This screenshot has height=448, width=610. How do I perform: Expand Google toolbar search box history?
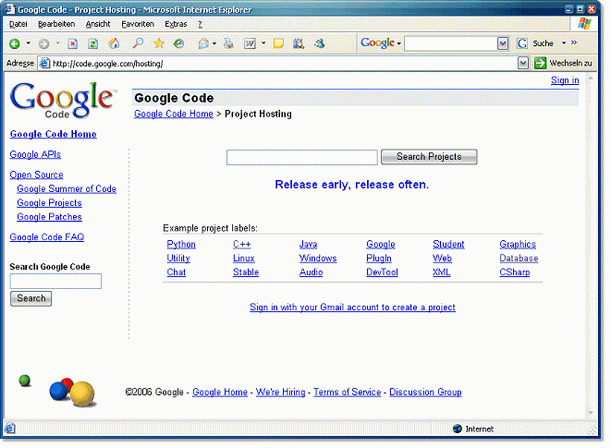(x=503, y=43)
